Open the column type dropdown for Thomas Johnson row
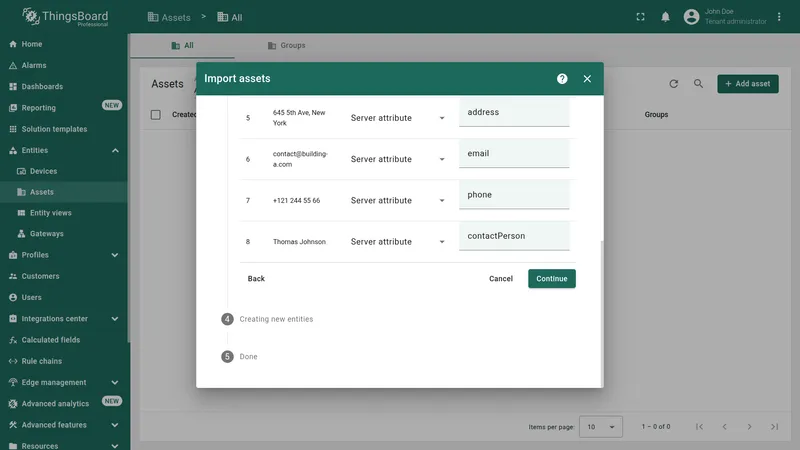 coord(397,242)
